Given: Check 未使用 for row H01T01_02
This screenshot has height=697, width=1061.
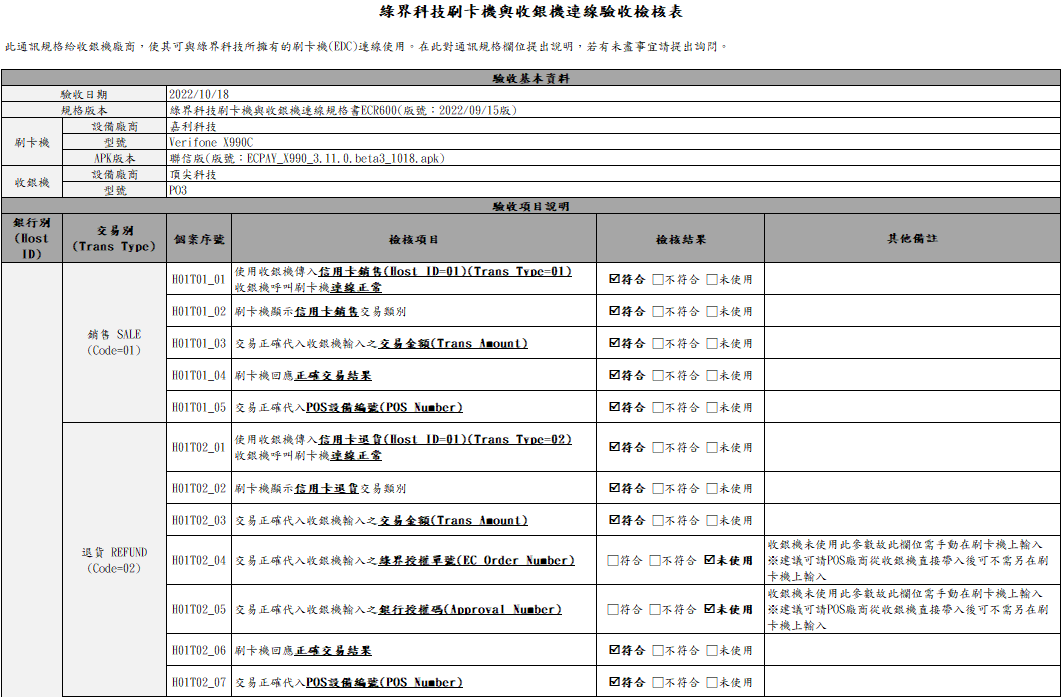Looking at the screenshot, I should point(712,312).
